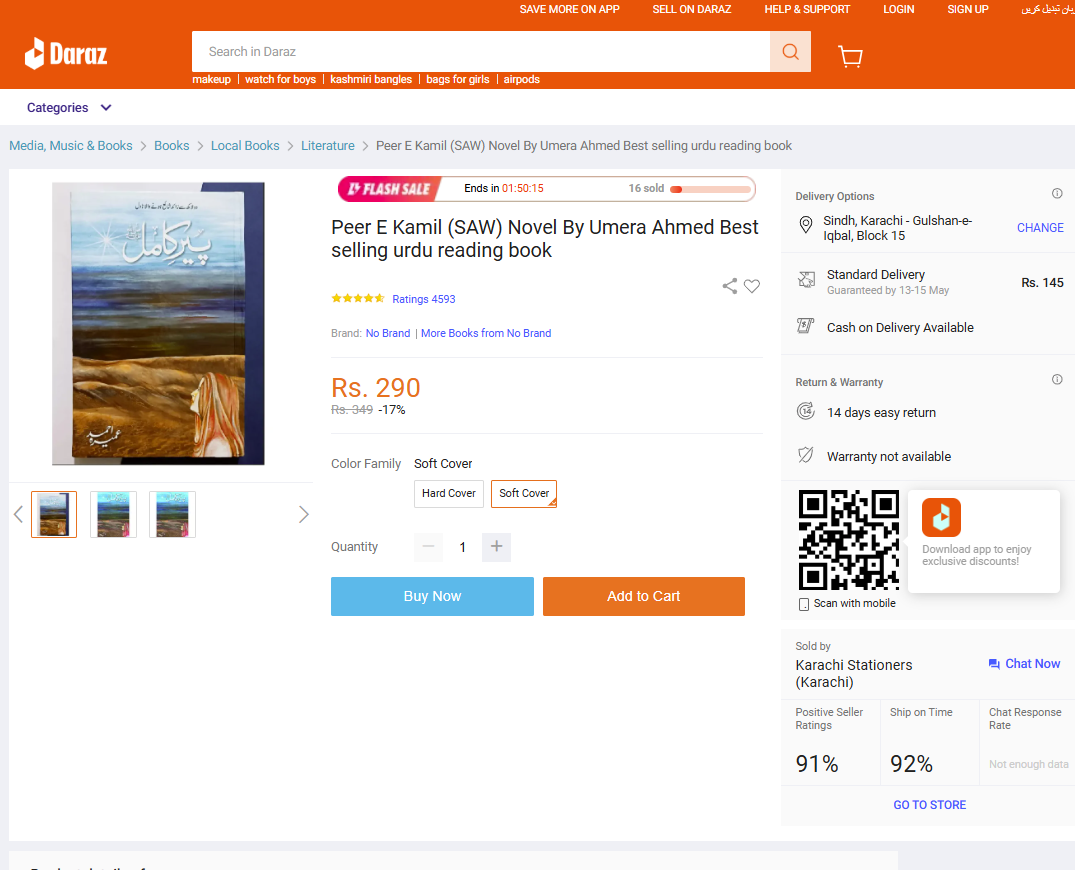This screenshot has height=870, width=1075.
Task: Select the first book thumbnail
Action: pyautogui.click(x=54, y=514)
